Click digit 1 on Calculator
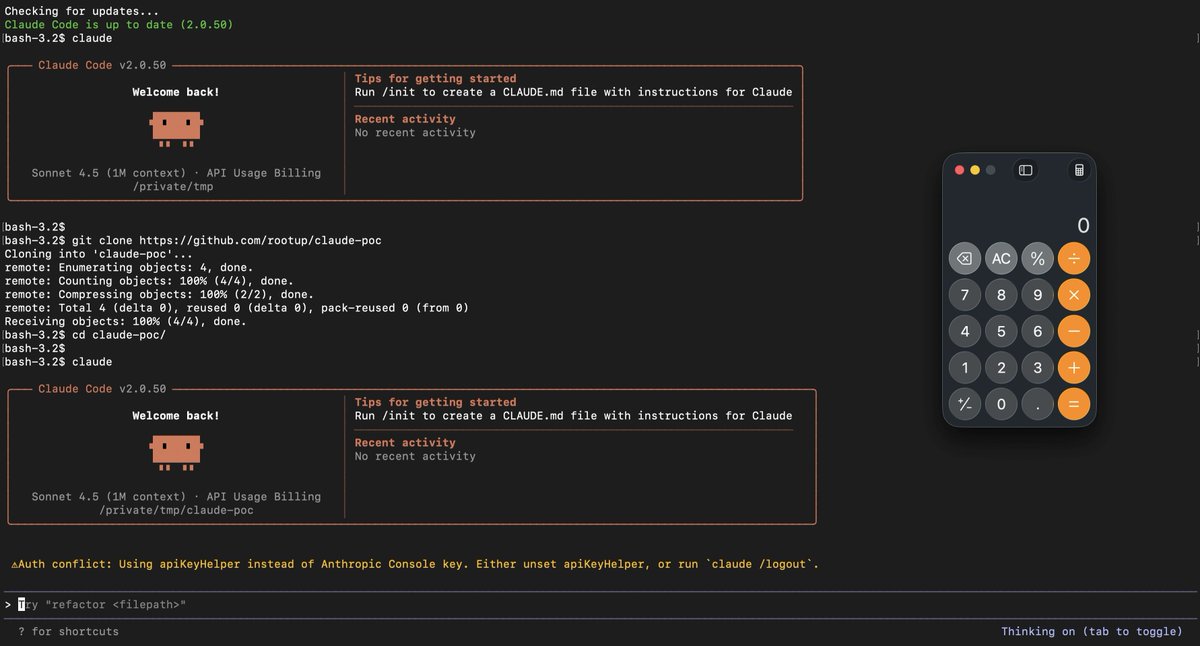This screenshot has height=646, width=1200. (964, 368)
